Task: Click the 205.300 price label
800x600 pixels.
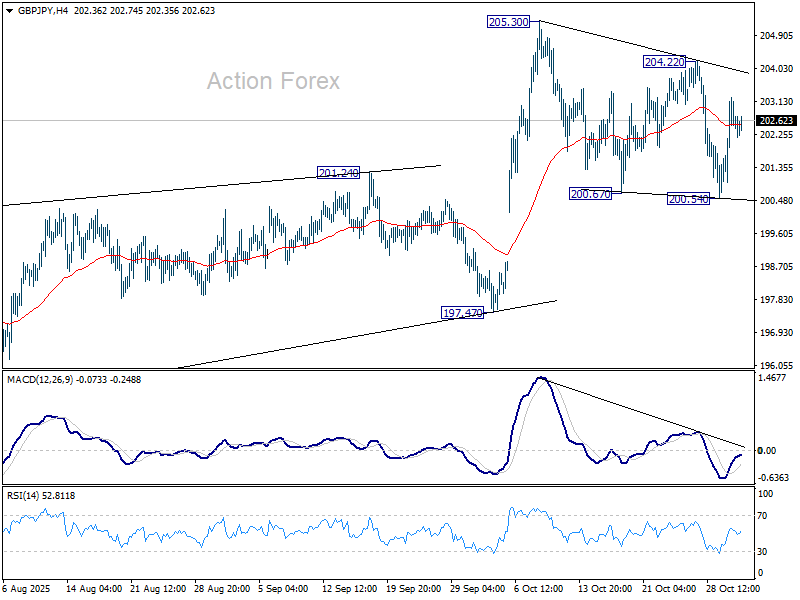Action: pyautogui.click(x=509, y=22)
